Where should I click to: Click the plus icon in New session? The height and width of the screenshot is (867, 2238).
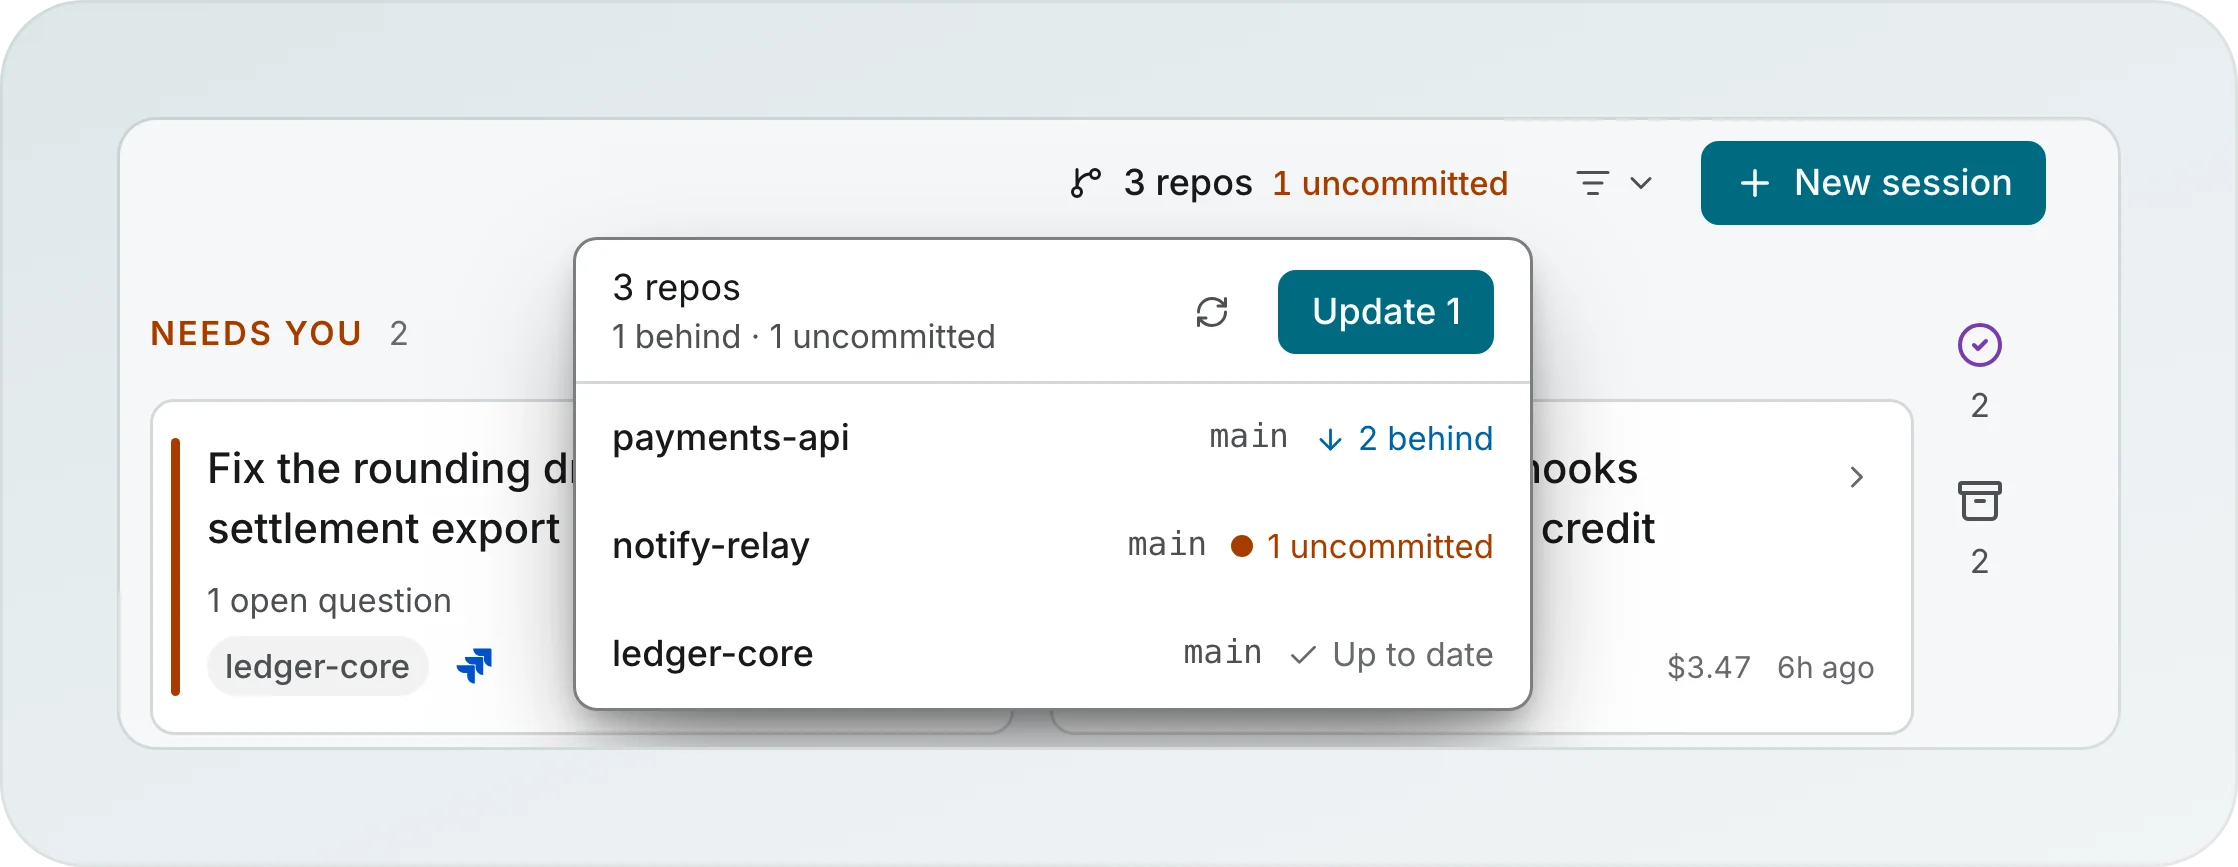point(1755,183)
